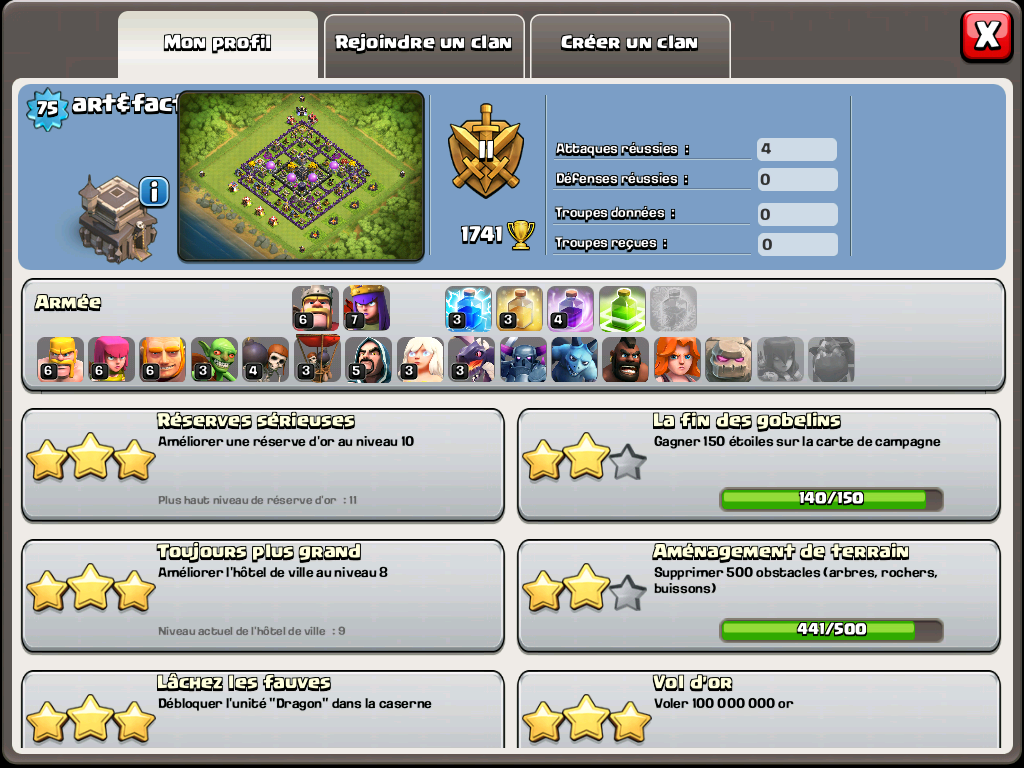The width and height of the screenshot is (1024, 768).
Task: Open the Aménagement de terrain achievement card
Action: tap(759, 596)
